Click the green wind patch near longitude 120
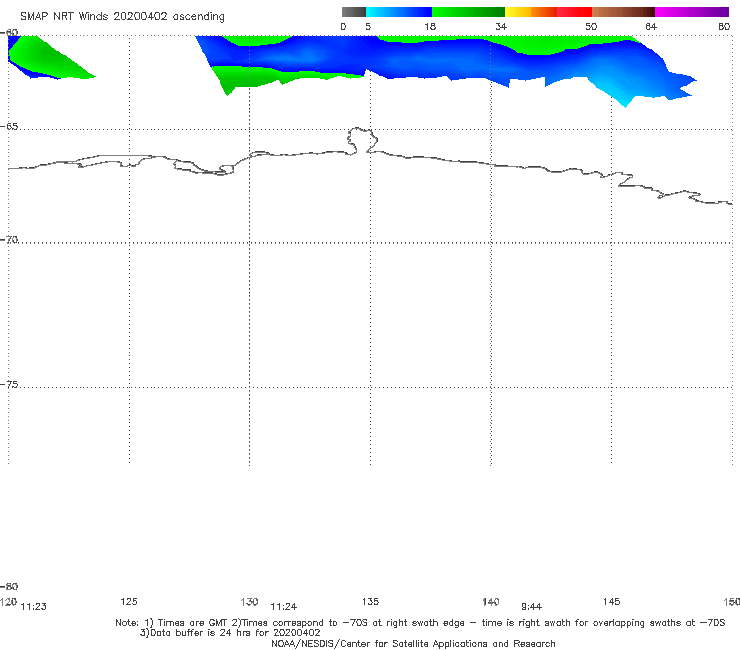This screenshot has height=650, width=740. (x=47, y=59)
